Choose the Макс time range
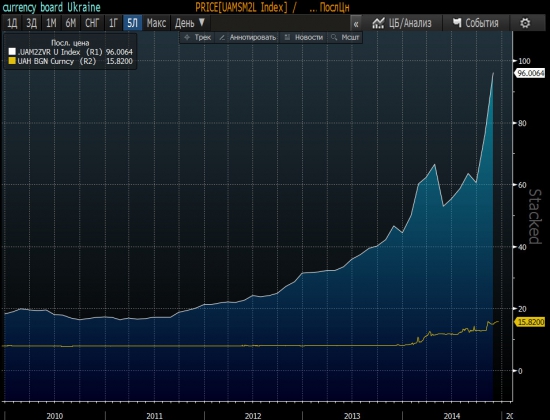 coord(156,23)
